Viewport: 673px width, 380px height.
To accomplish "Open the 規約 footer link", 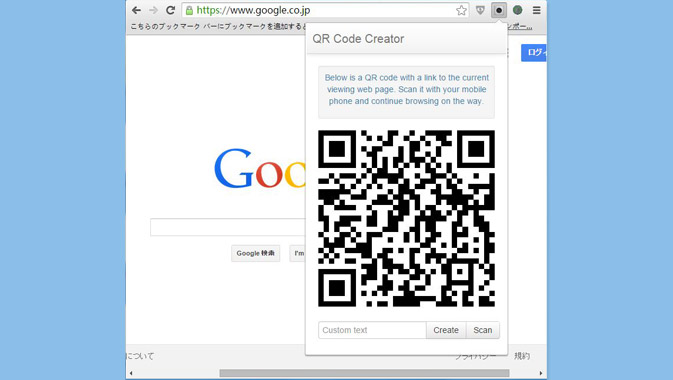I will pos(522,356).
